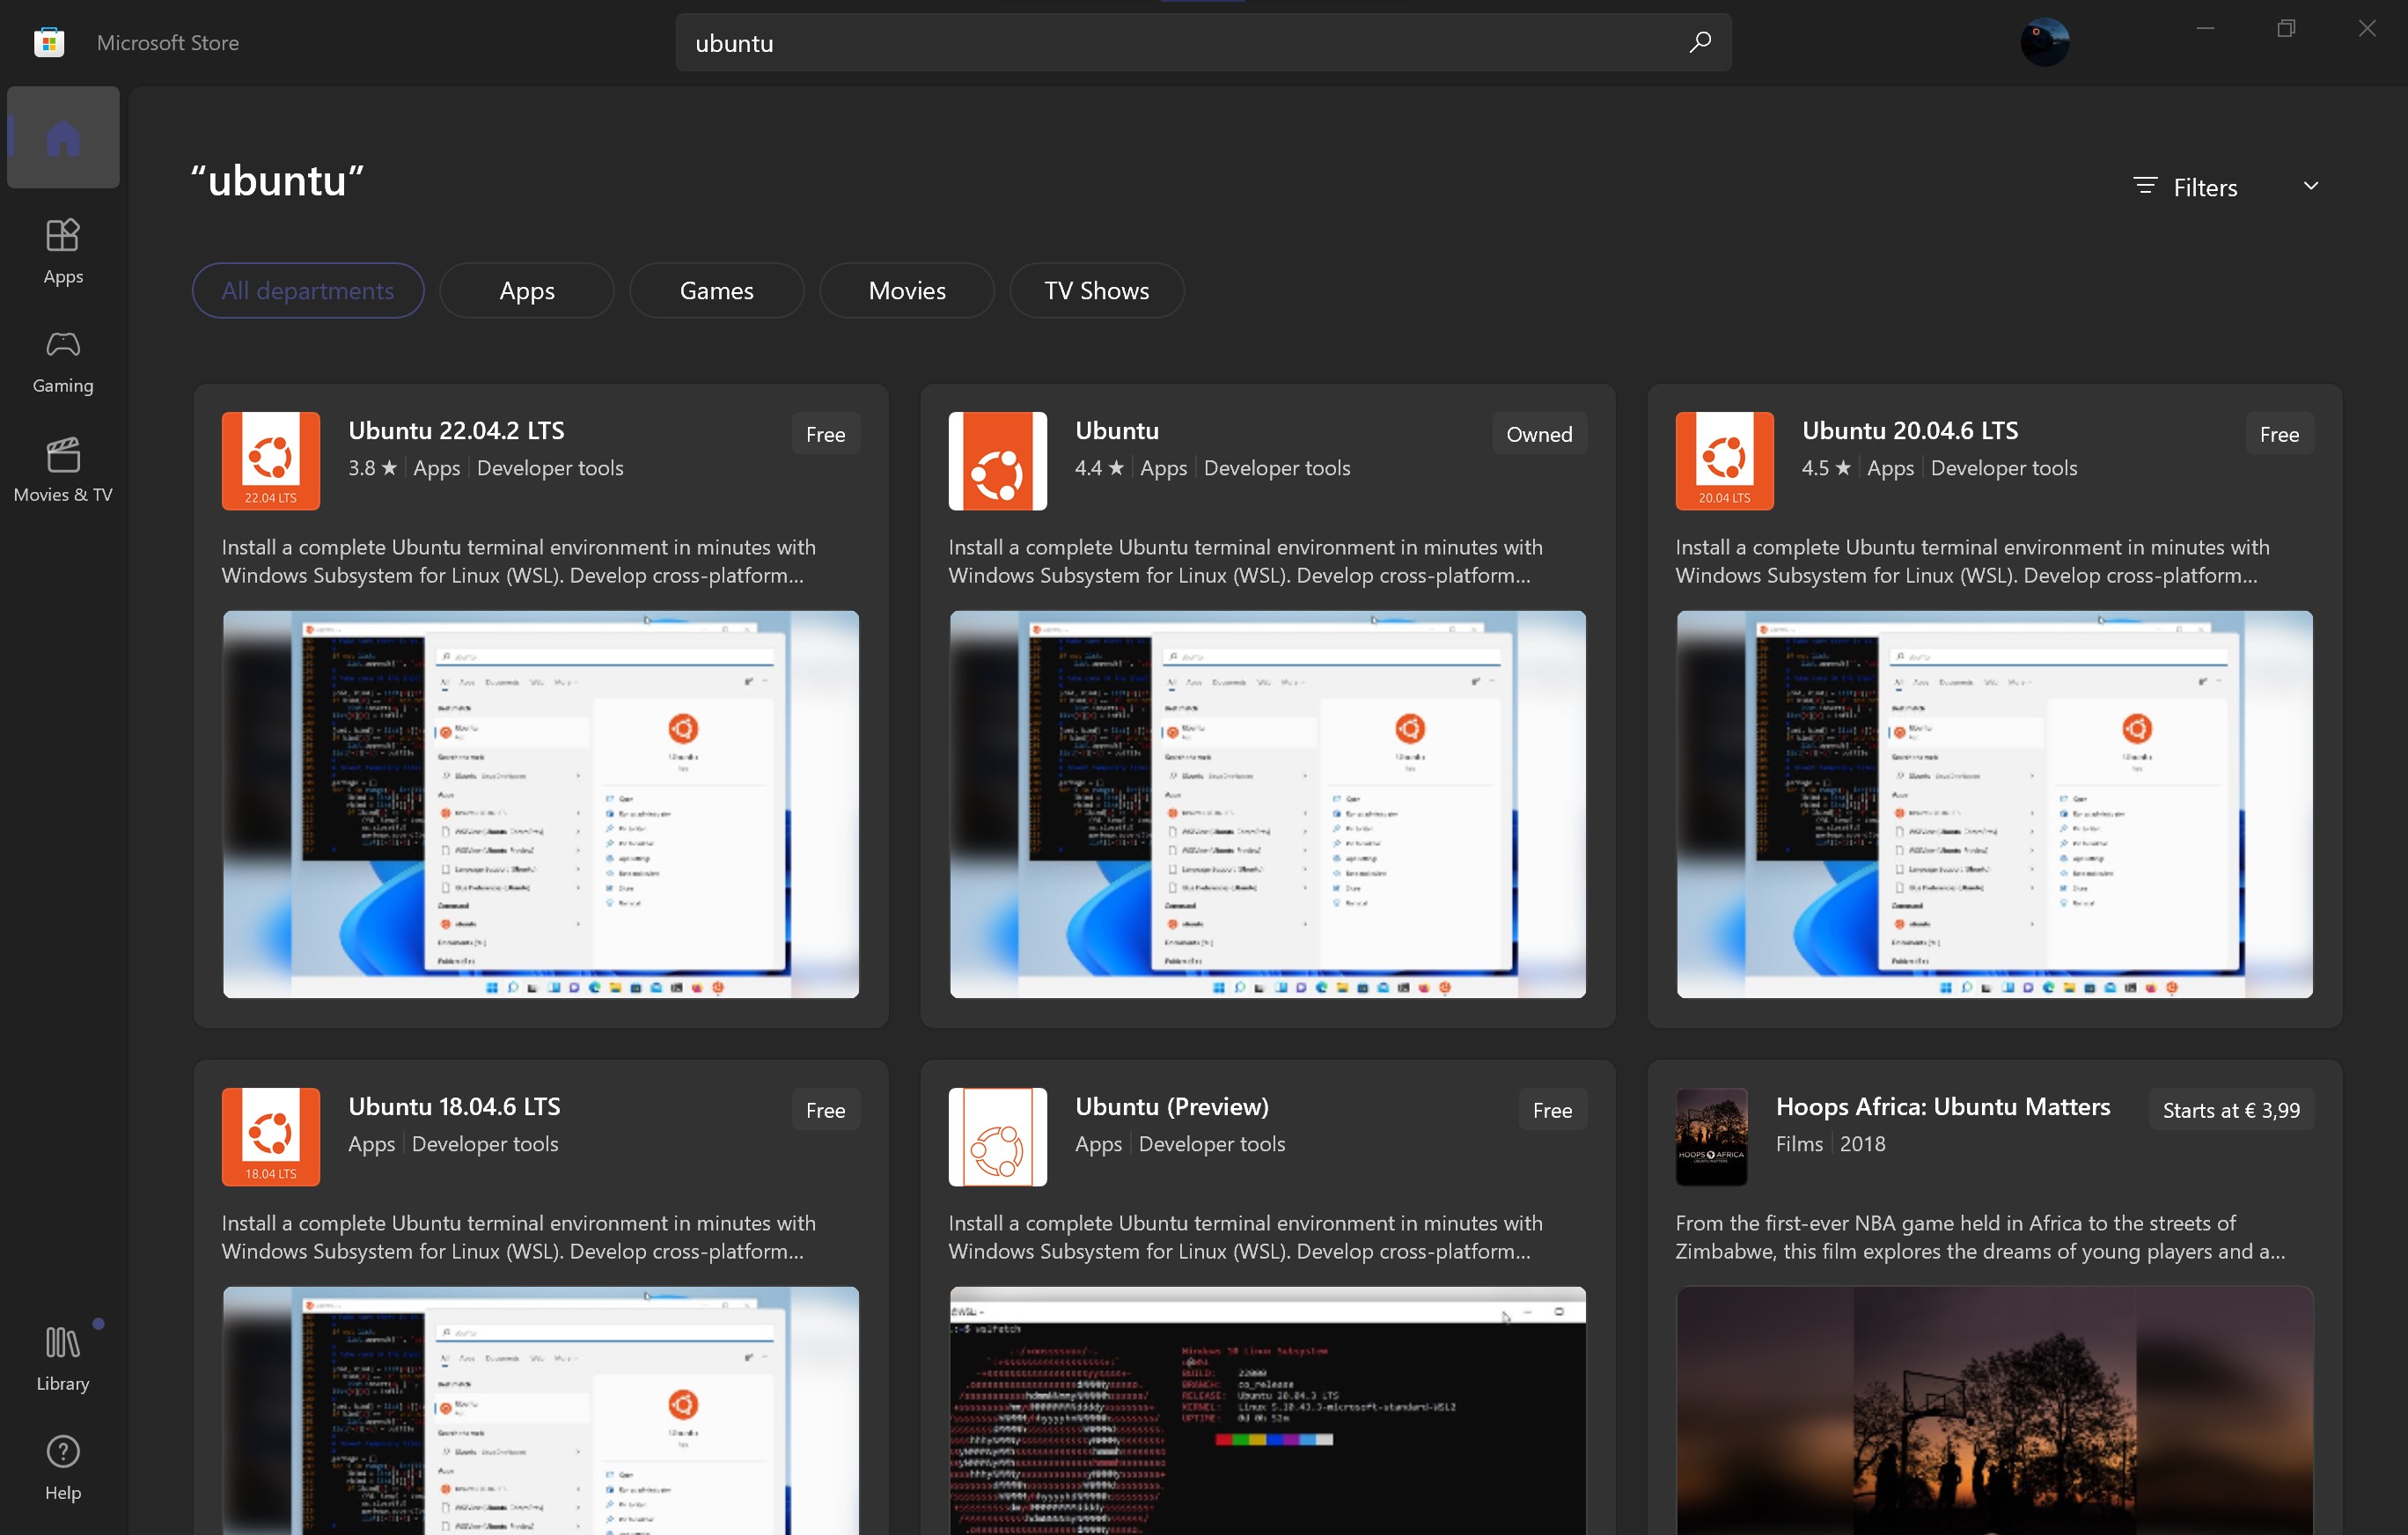Open Hoops Africa sunset film thumbnail
This screenshot has height=1535, width=2408.
point(1995,1411)
